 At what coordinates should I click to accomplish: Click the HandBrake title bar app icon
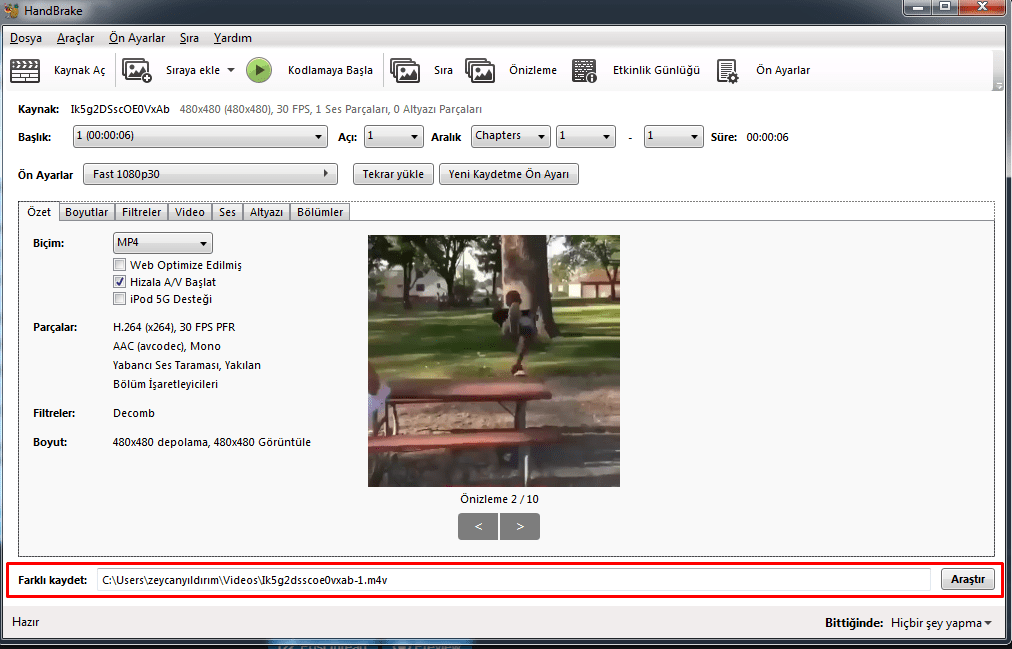coord(12,11)
